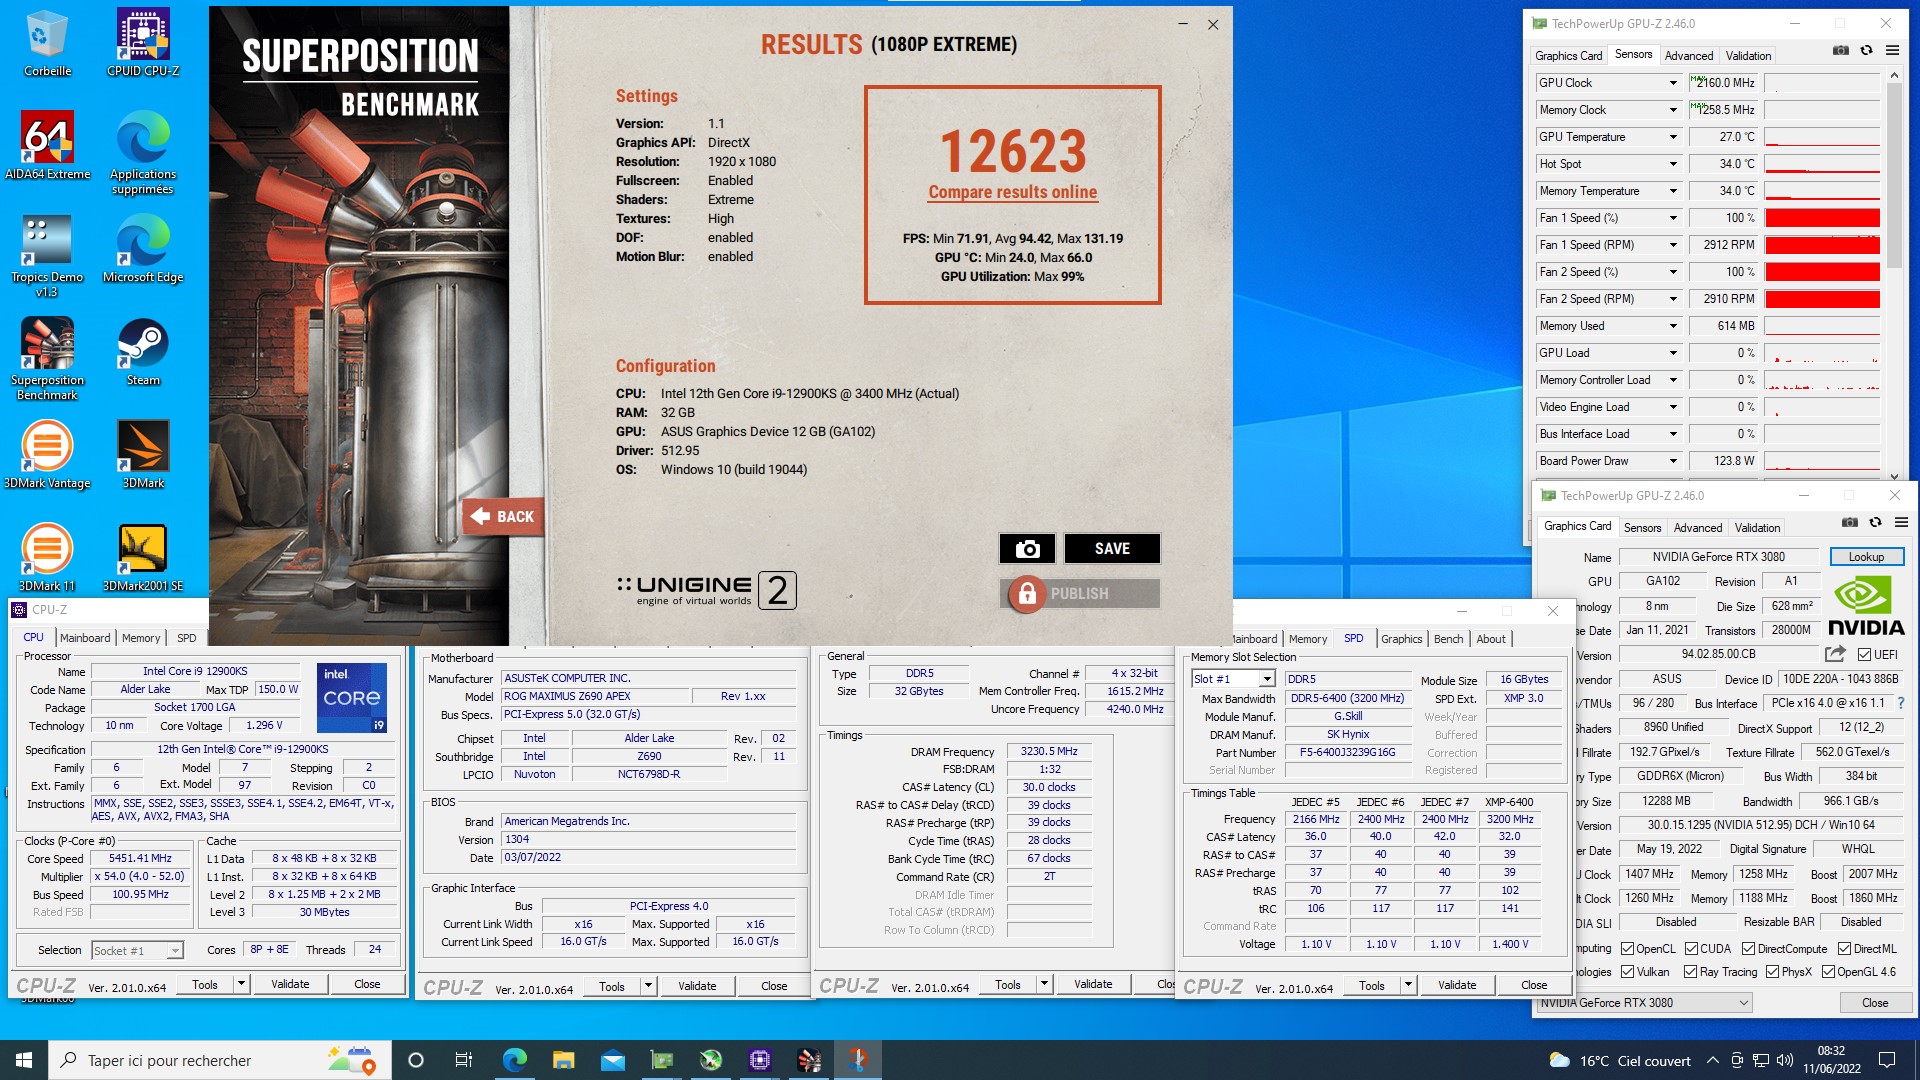
Task: Refresh sensors in upper GPU-Z window
Action: tap(1866, 50)
